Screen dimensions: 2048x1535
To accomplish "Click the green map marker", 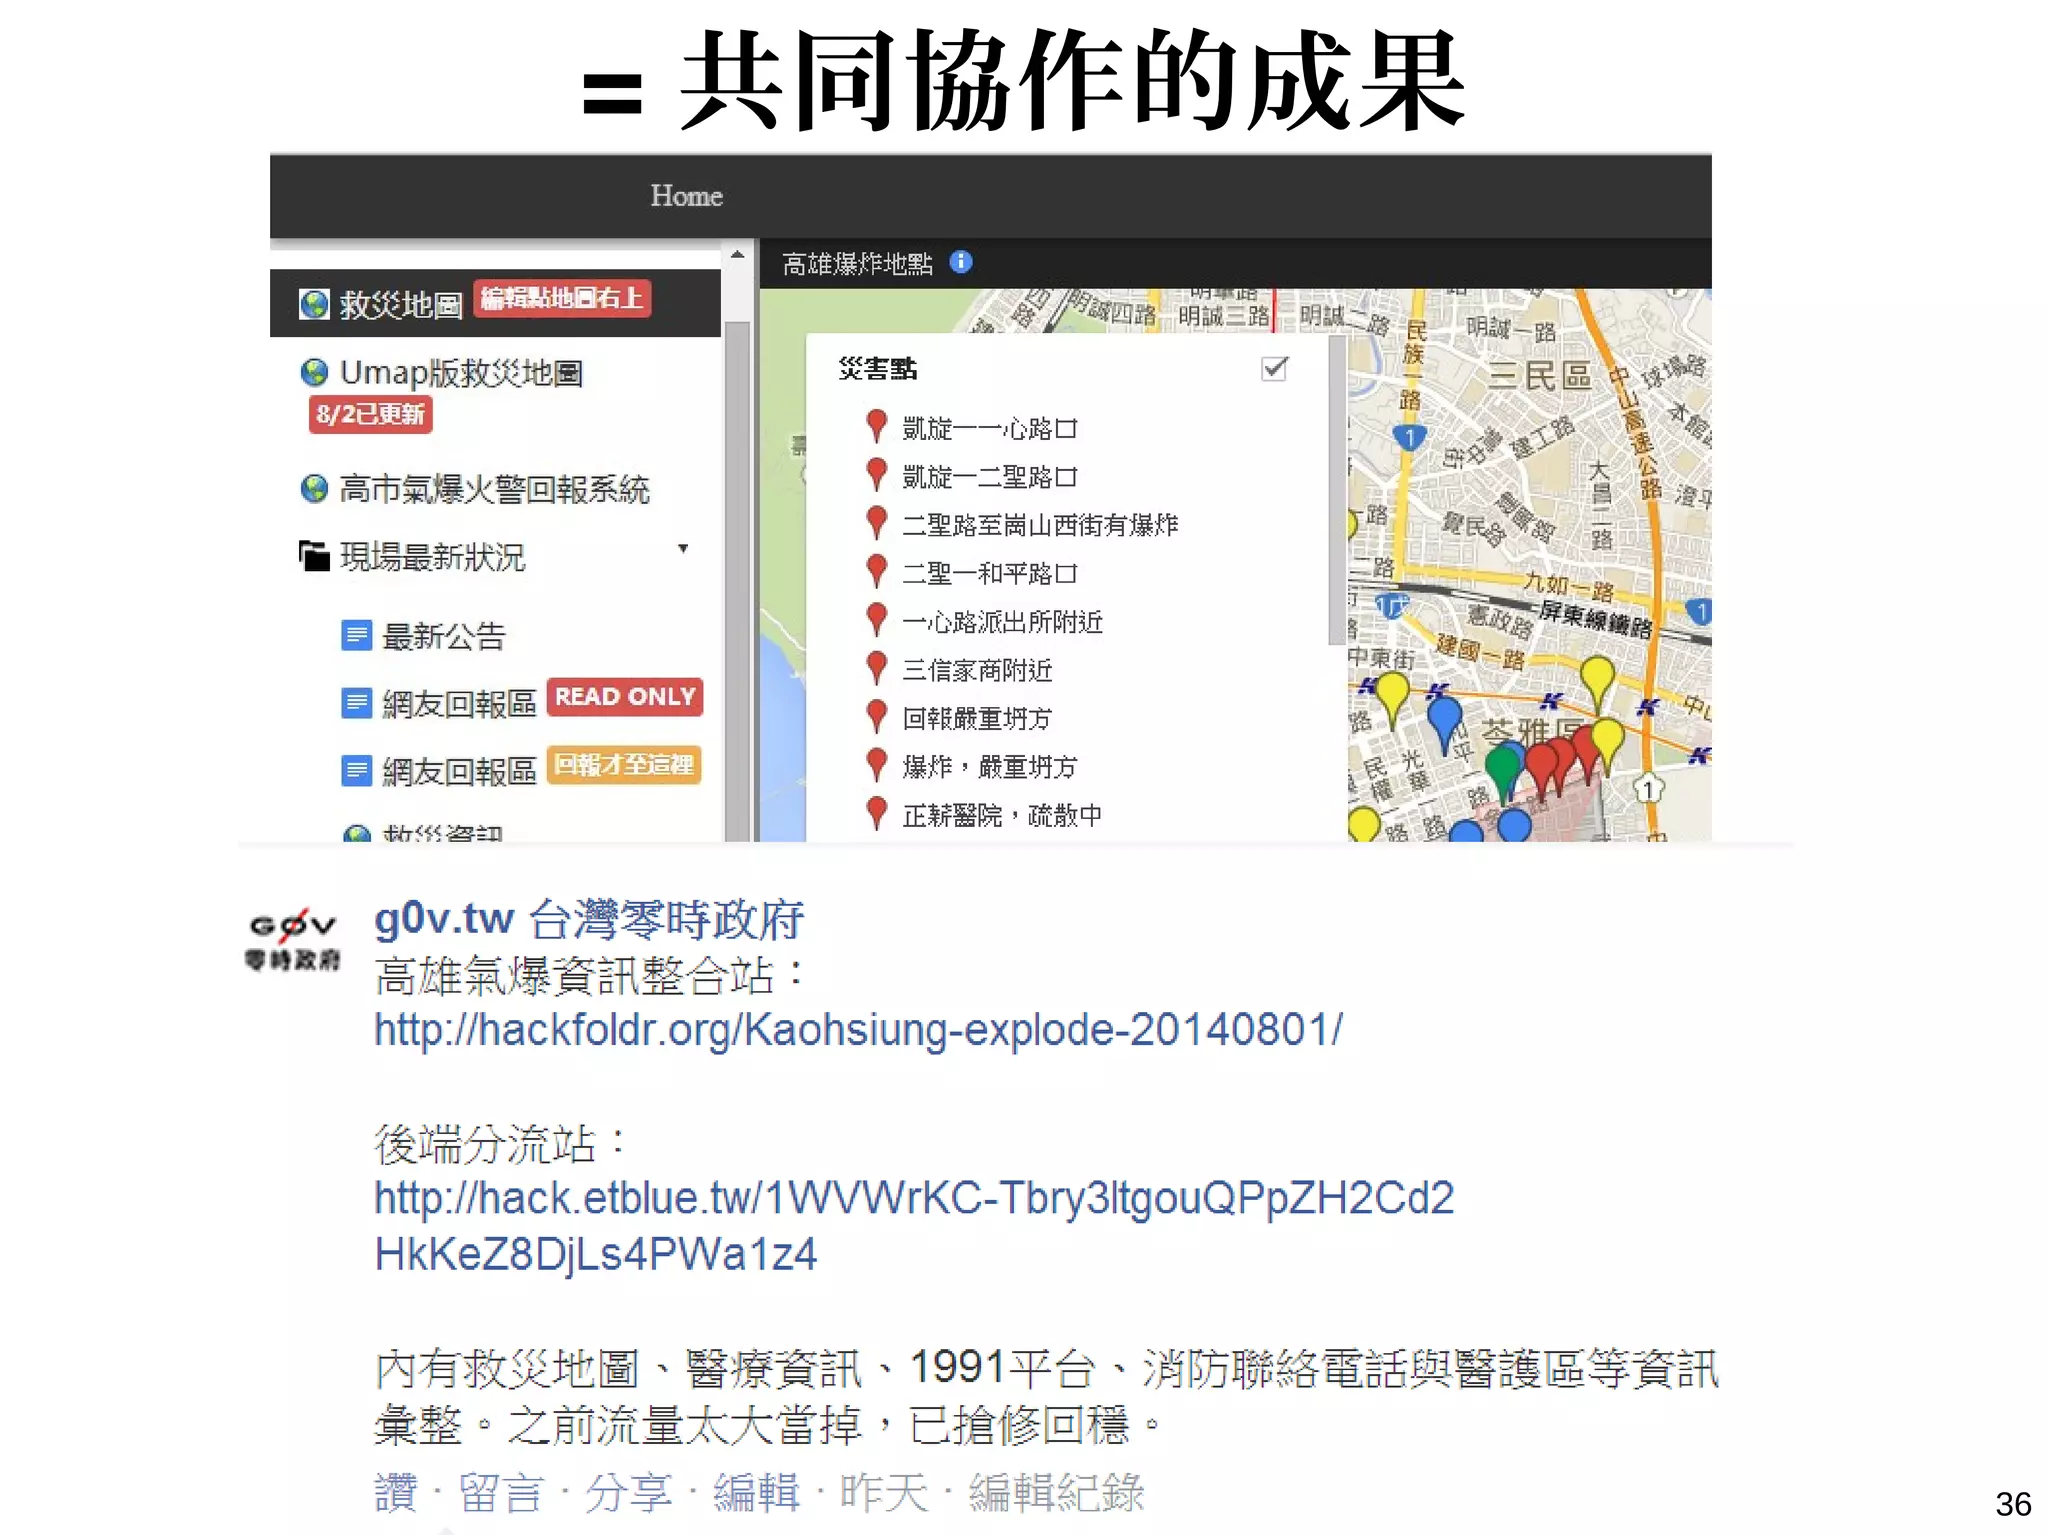I will coord(1502,774).
